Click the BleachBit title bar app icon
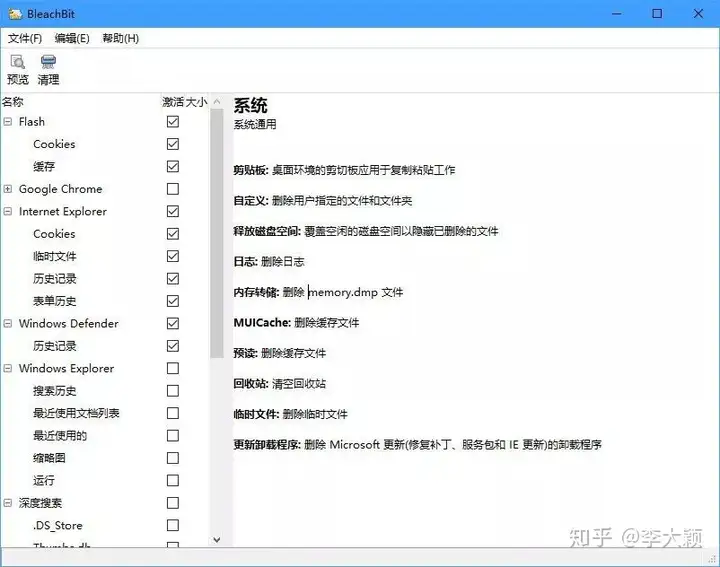The height and width of the screenshot is (567, 720). tap(15, 14)
